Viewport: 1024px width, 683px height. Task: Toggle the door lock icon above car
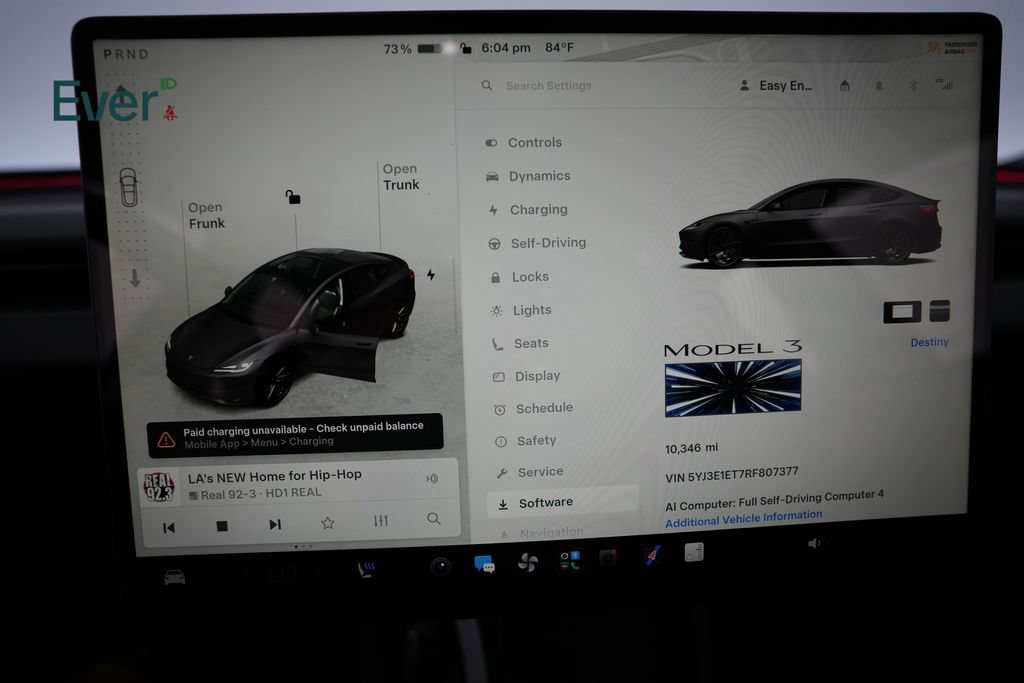coord(293,197)
